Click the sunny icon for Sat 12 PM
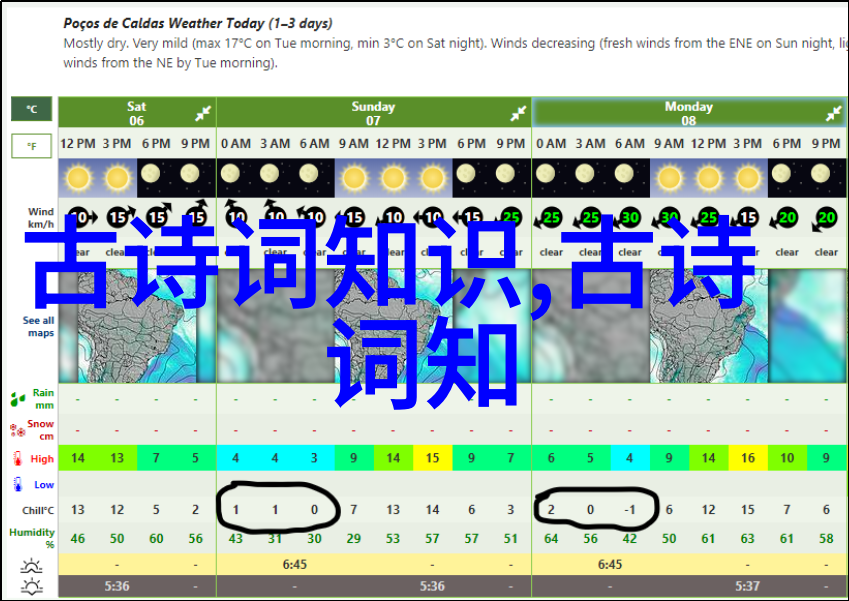Viewport: 849px width, 601px height. [x=78, y=178]
